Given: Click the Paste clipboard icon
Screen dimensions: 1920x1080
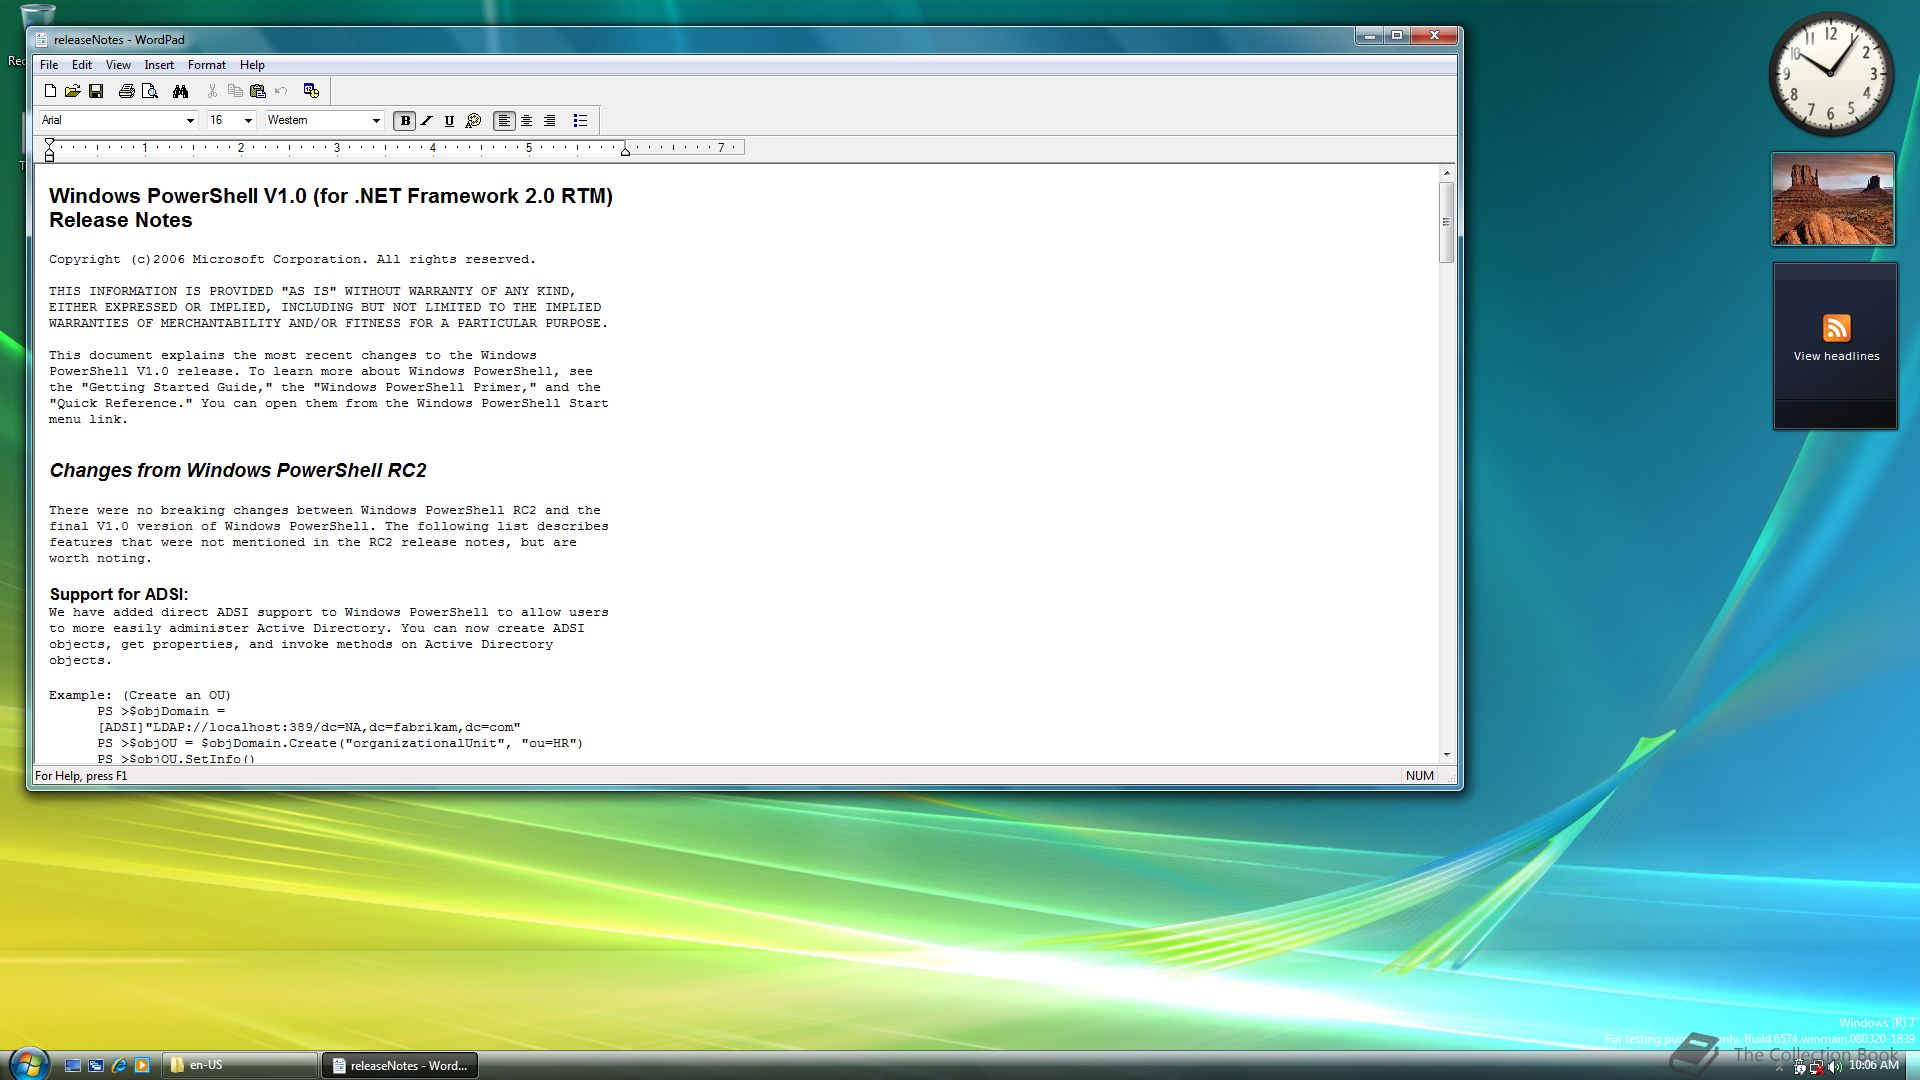Looking at the screenshot, I should coord(258,91).
